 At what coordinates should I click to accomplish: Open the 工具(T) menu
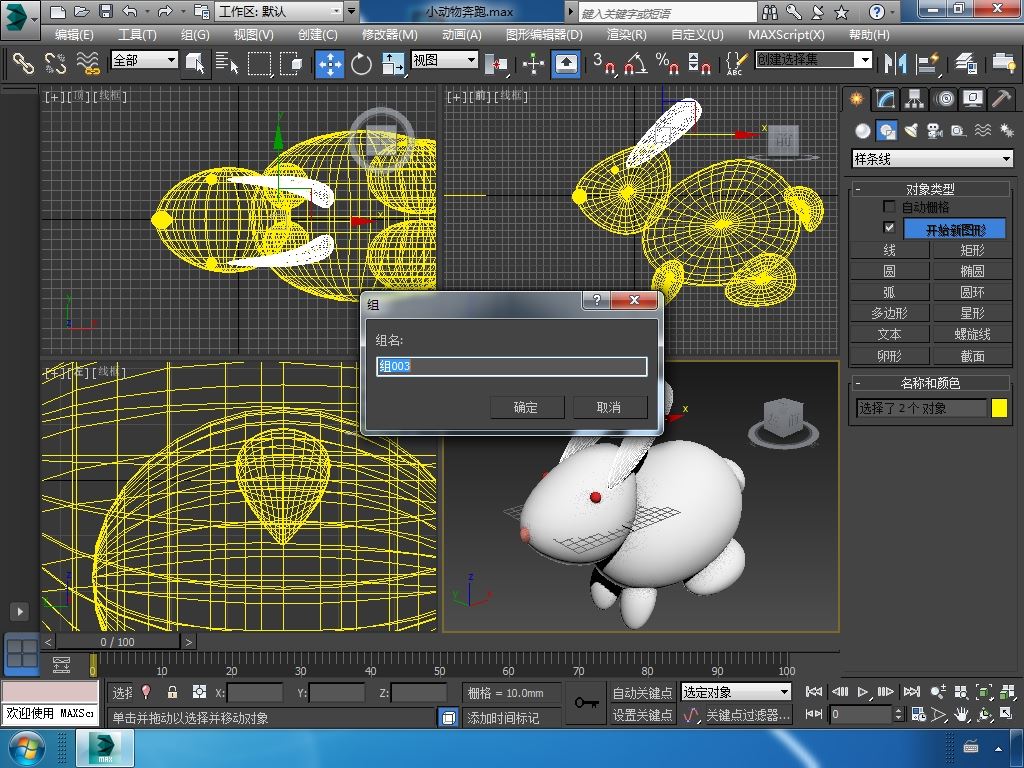pyautogui.click(x=137, y=35)
